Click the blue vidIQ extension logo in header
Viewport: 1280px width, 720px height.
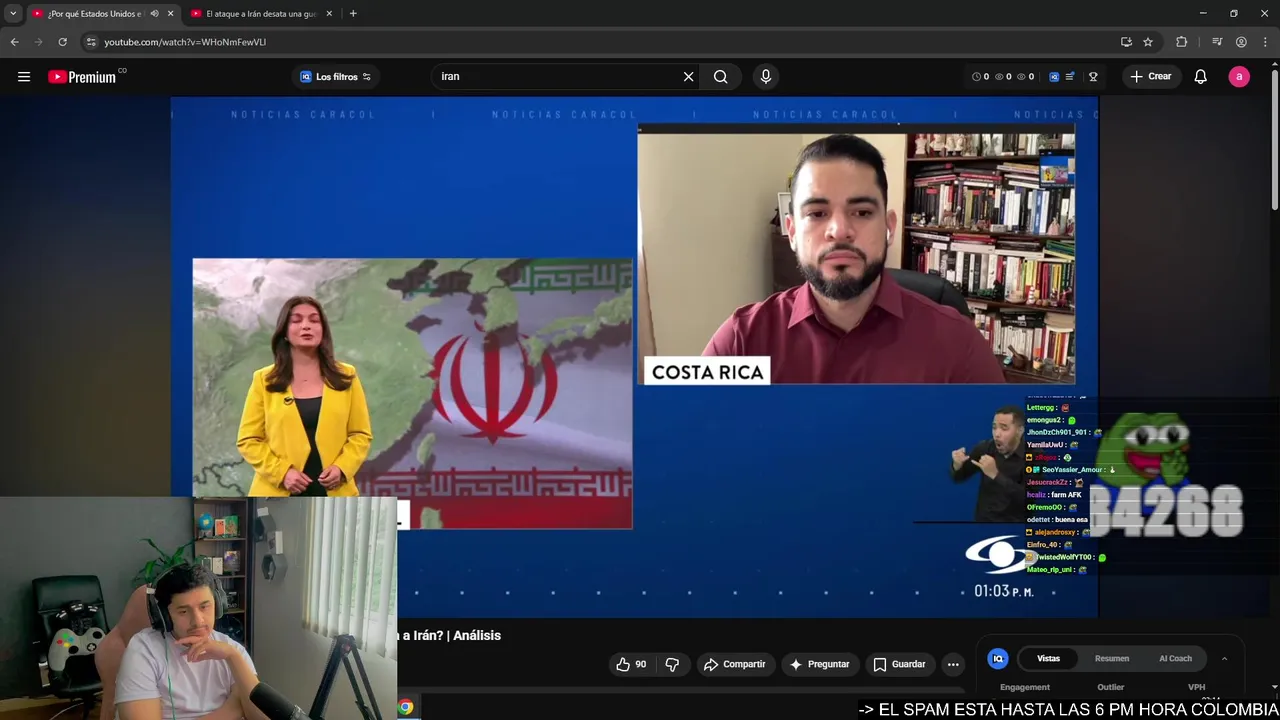pyautogui.click(x=1053, y=77)
